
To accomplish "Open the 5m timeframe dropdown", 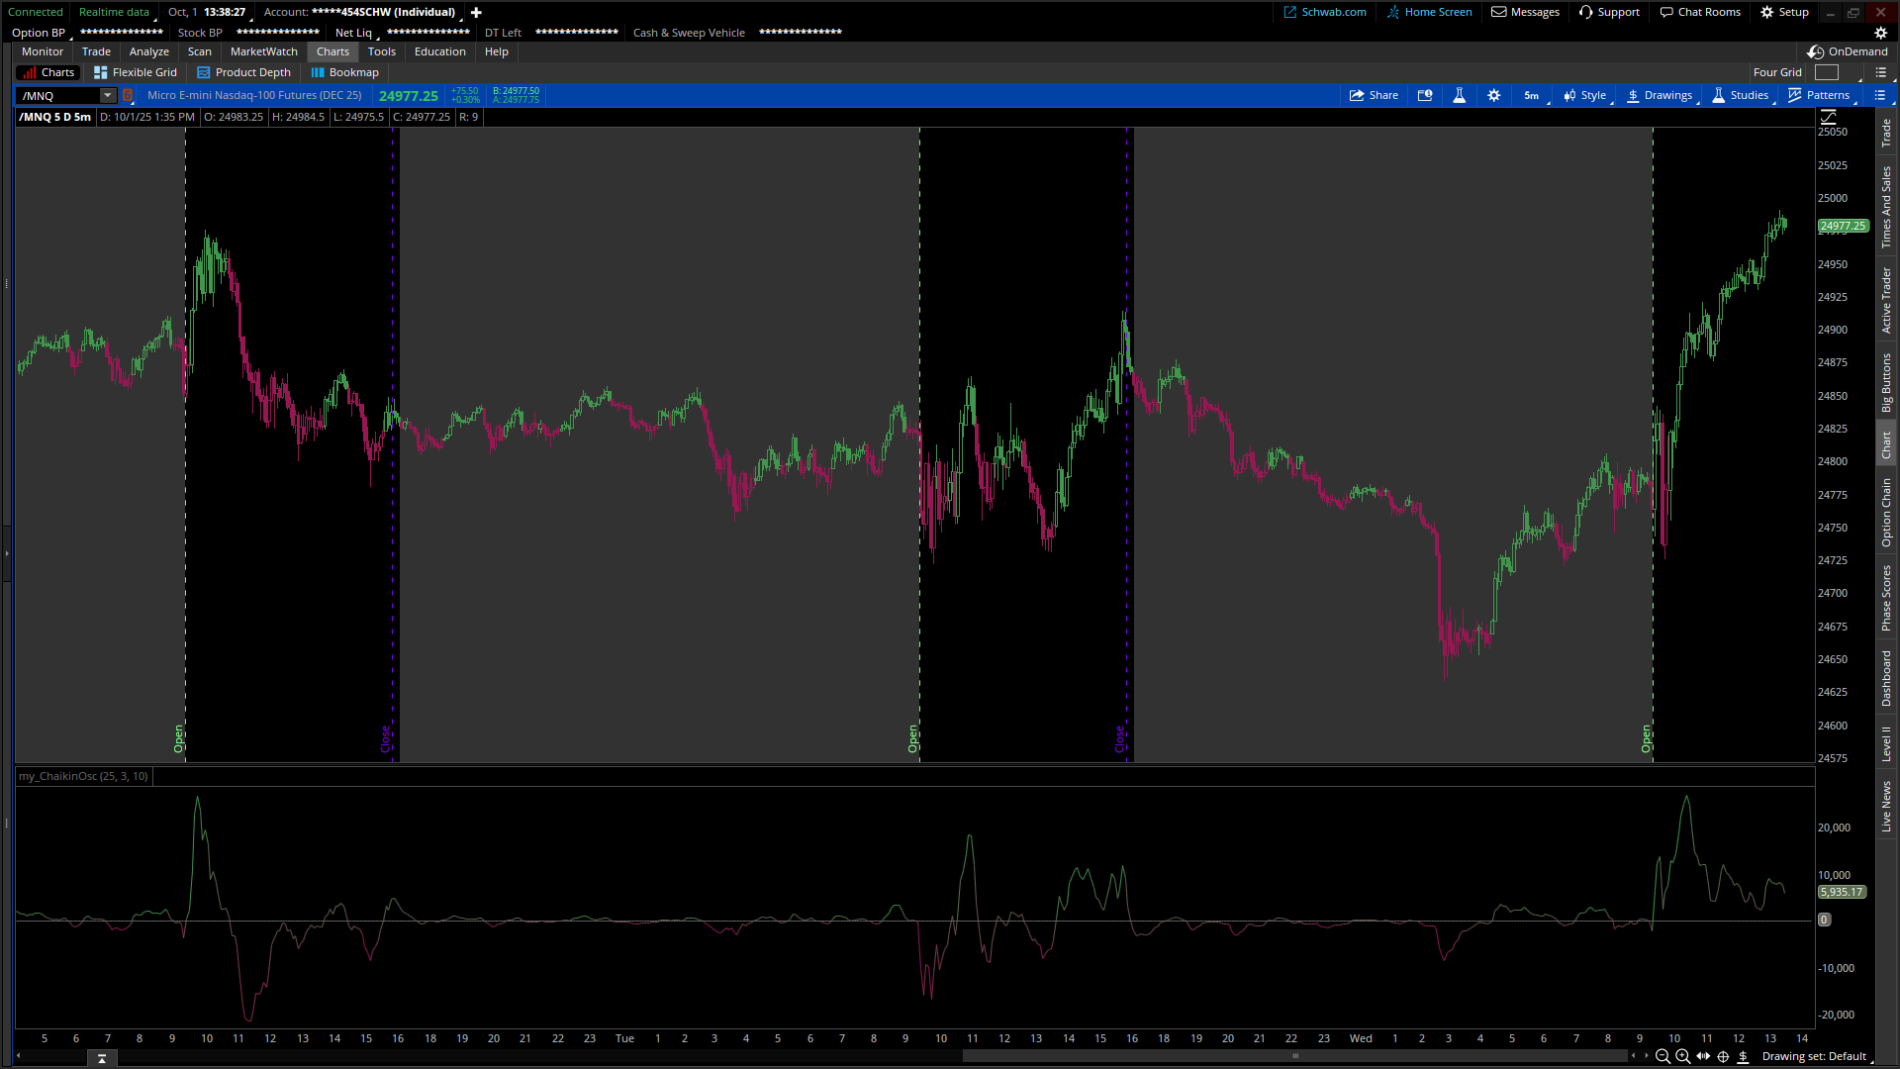I will 1531,95.
